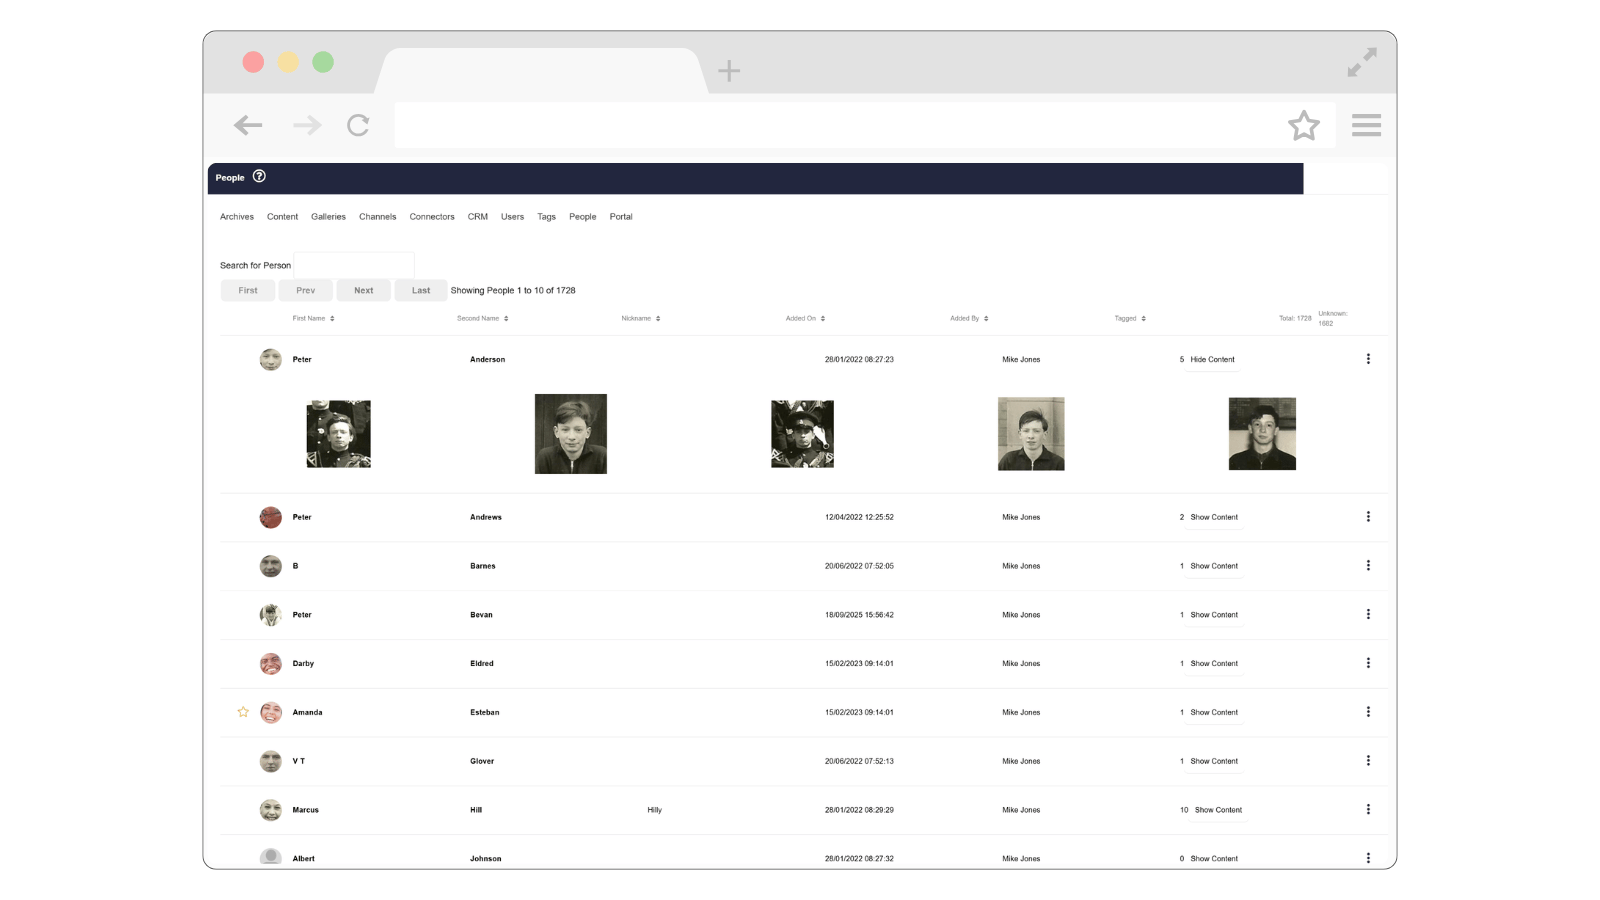Unstar Amanda Esteban's favorite toggle
This screenshot has width=1600, height=900.
243,712
